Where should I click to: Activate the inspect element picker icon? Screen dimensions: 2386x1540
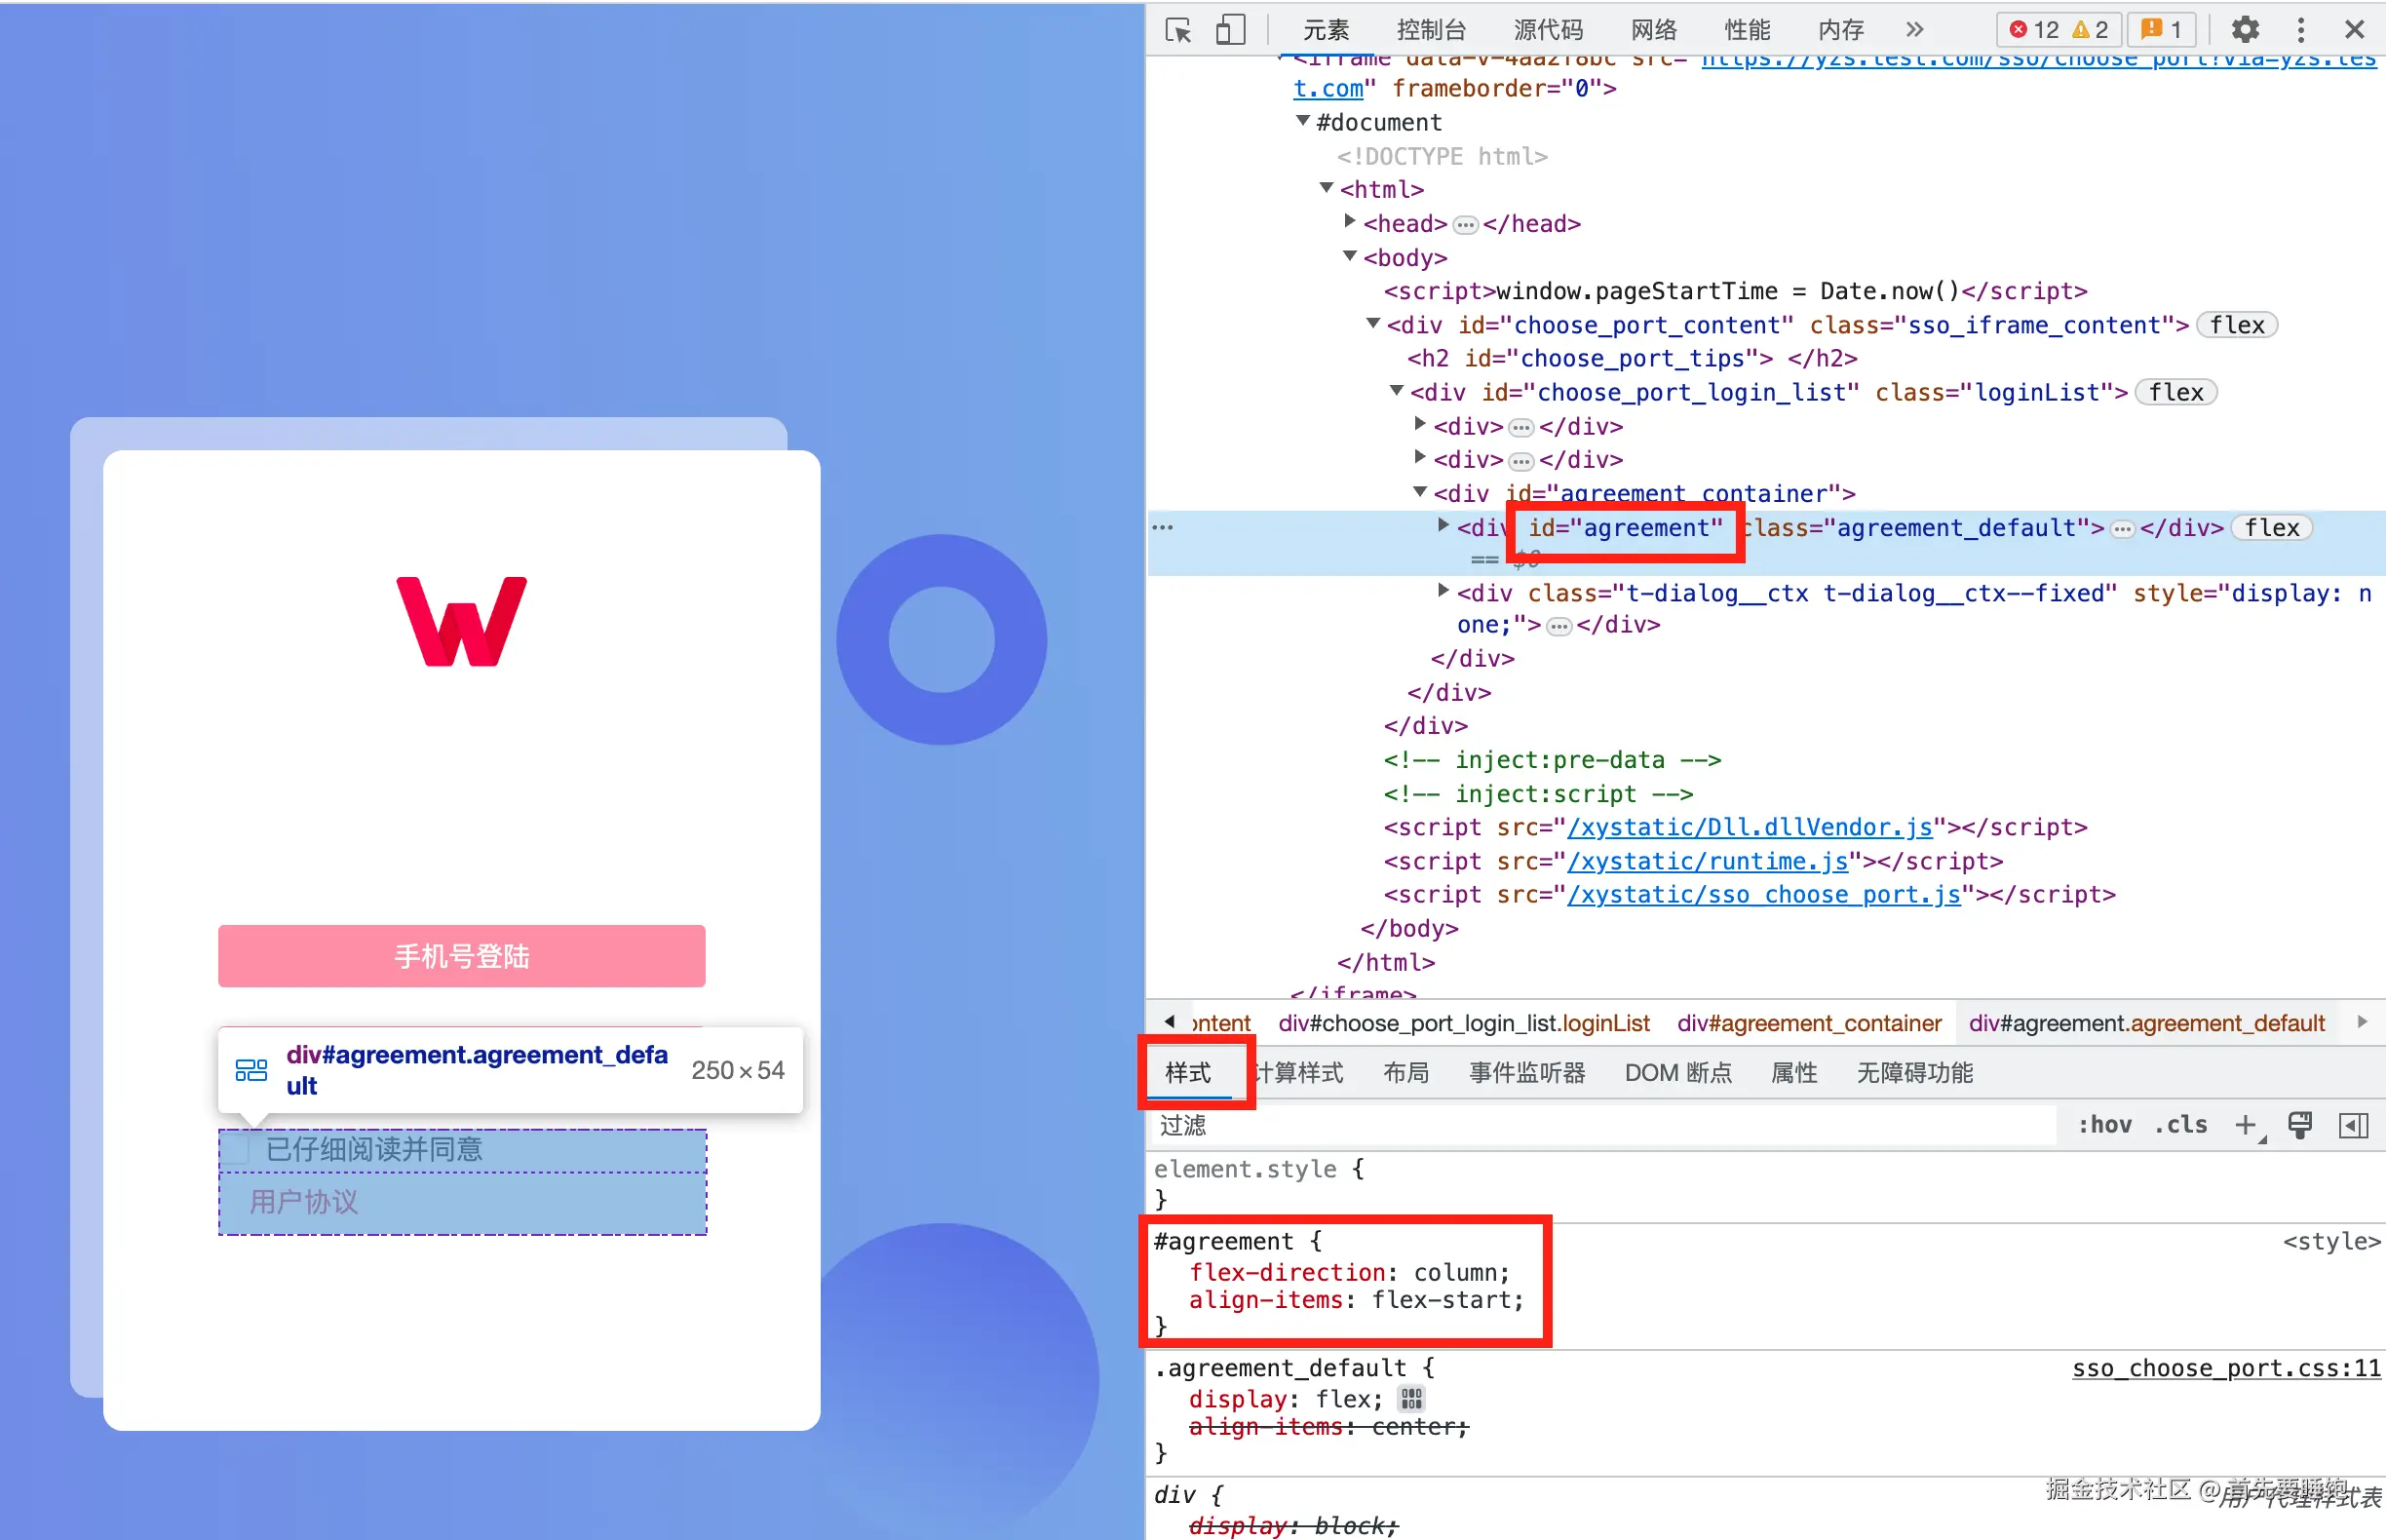point(1178,30)
